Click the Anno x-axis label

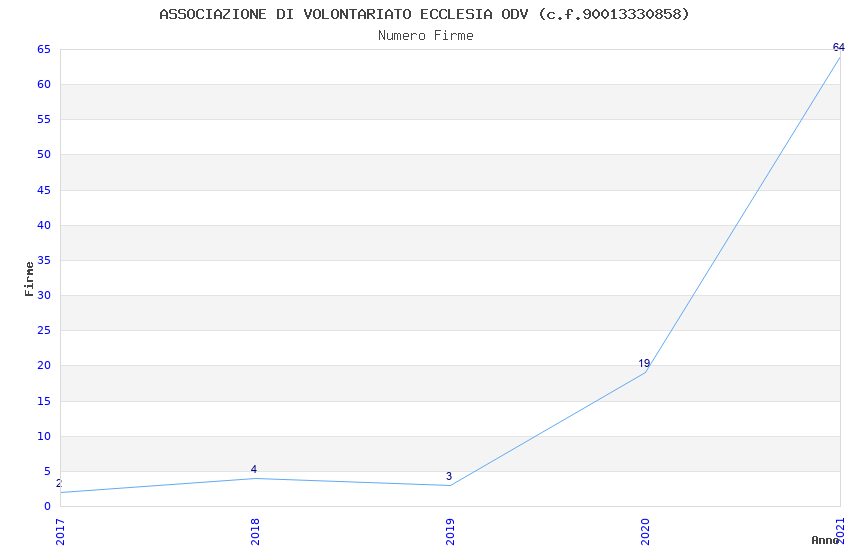(825, 540)
